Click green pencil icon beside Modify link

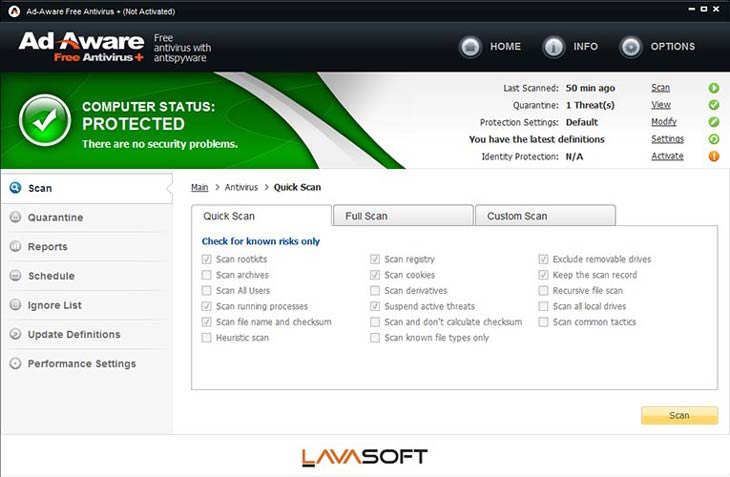coord(714,122)
